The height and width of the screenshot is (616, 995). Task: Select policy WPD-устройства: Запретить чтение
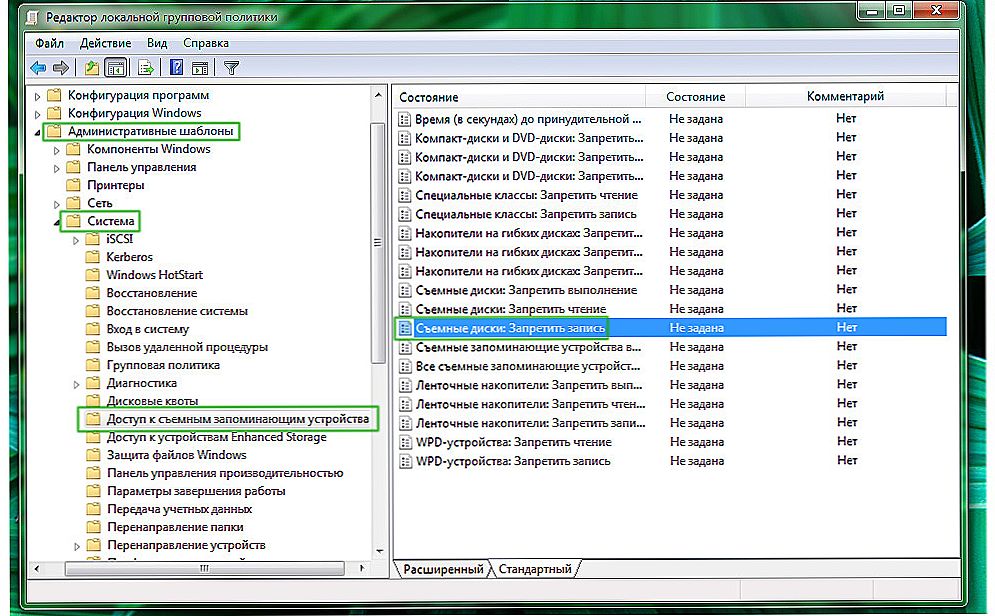coord(514,442)
